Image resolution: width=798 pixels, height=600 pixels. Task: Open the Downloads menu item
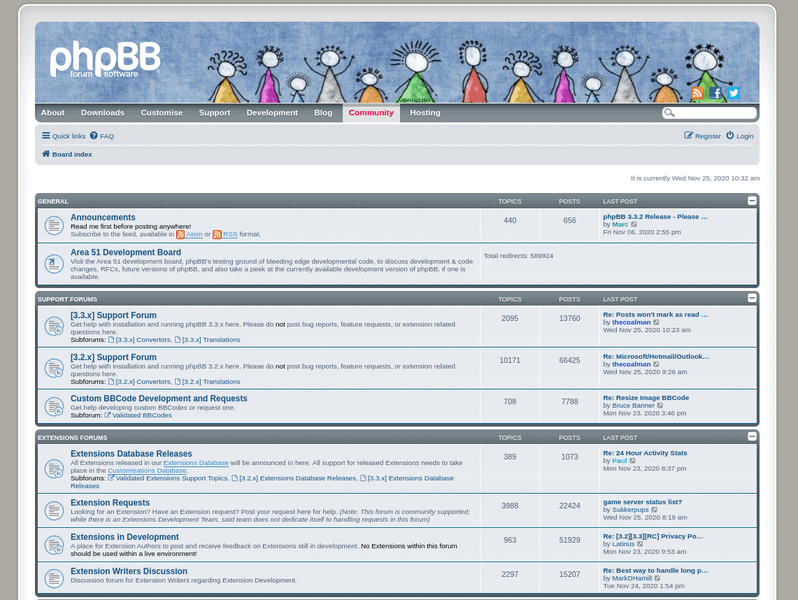[x=102, y=113]
